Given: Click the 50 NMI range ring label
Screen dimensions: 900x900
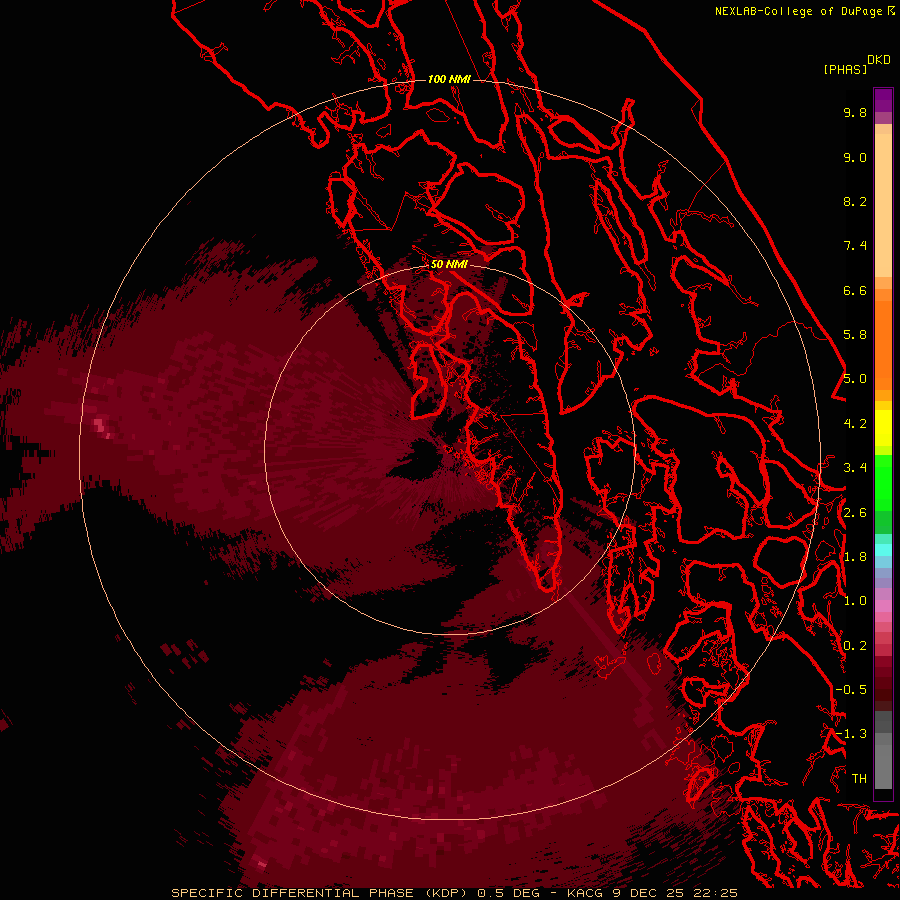Looking at the screenshot, I should [449, 264].
